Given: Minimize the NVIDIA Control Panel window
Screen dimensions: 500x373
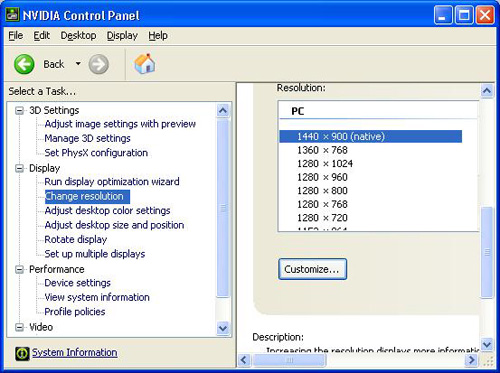Looking at the screenshot, I should pyautogui.click(x=443, y=15).
